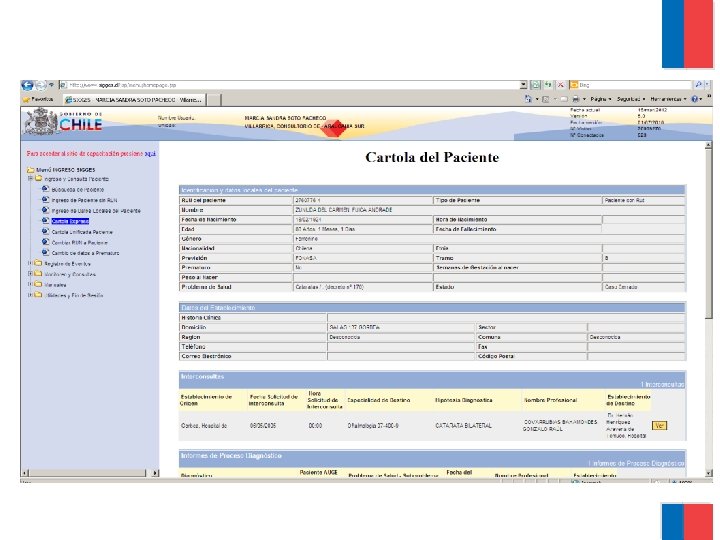Click the main page vertical scrollbar thumb
The image size is (720, 540).
709,233
